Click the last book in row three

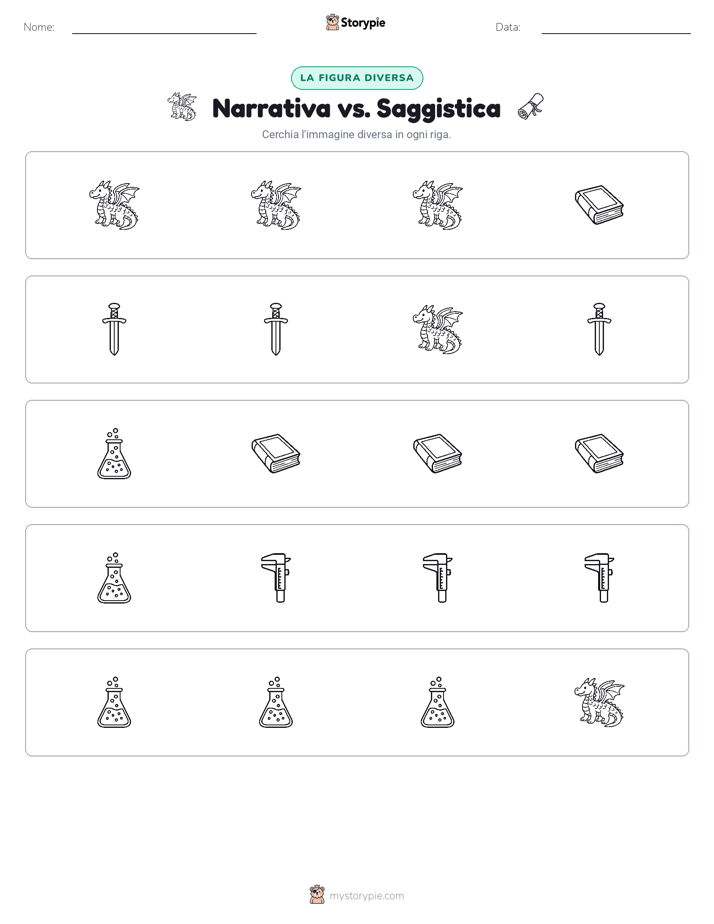coord(599,454)
